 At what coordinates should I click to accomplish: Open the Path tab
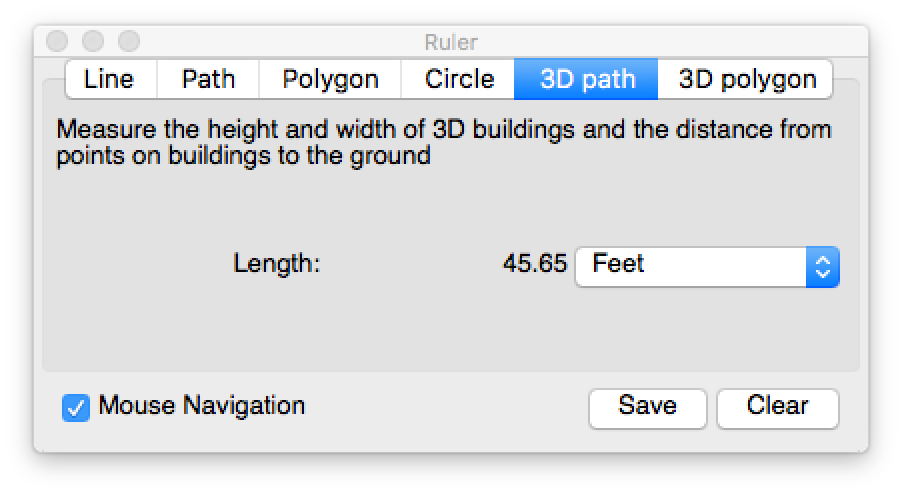208,80
